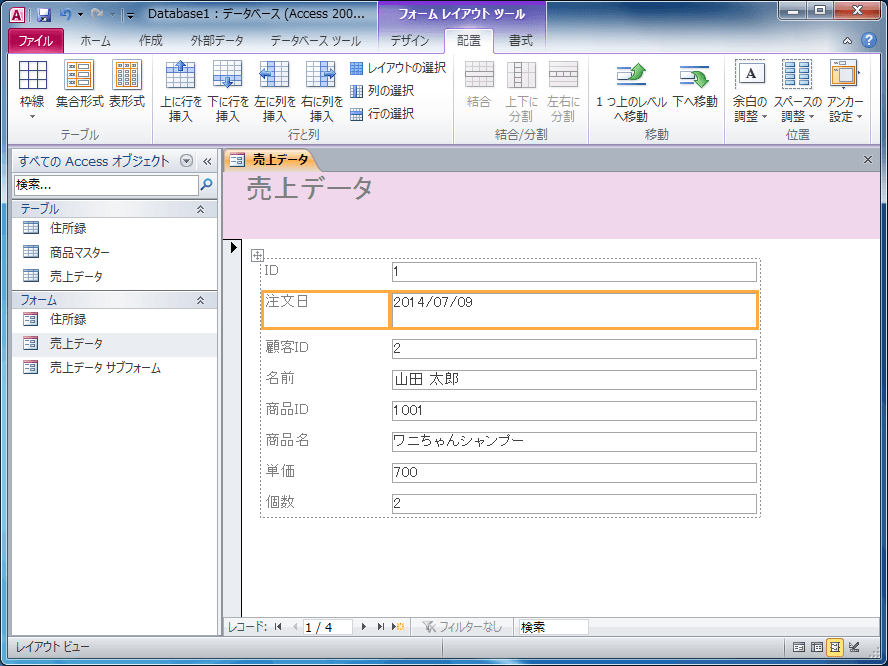
Task: Open Access Help question mark icon
Action: pyautogui.click(x=868, y=40)
